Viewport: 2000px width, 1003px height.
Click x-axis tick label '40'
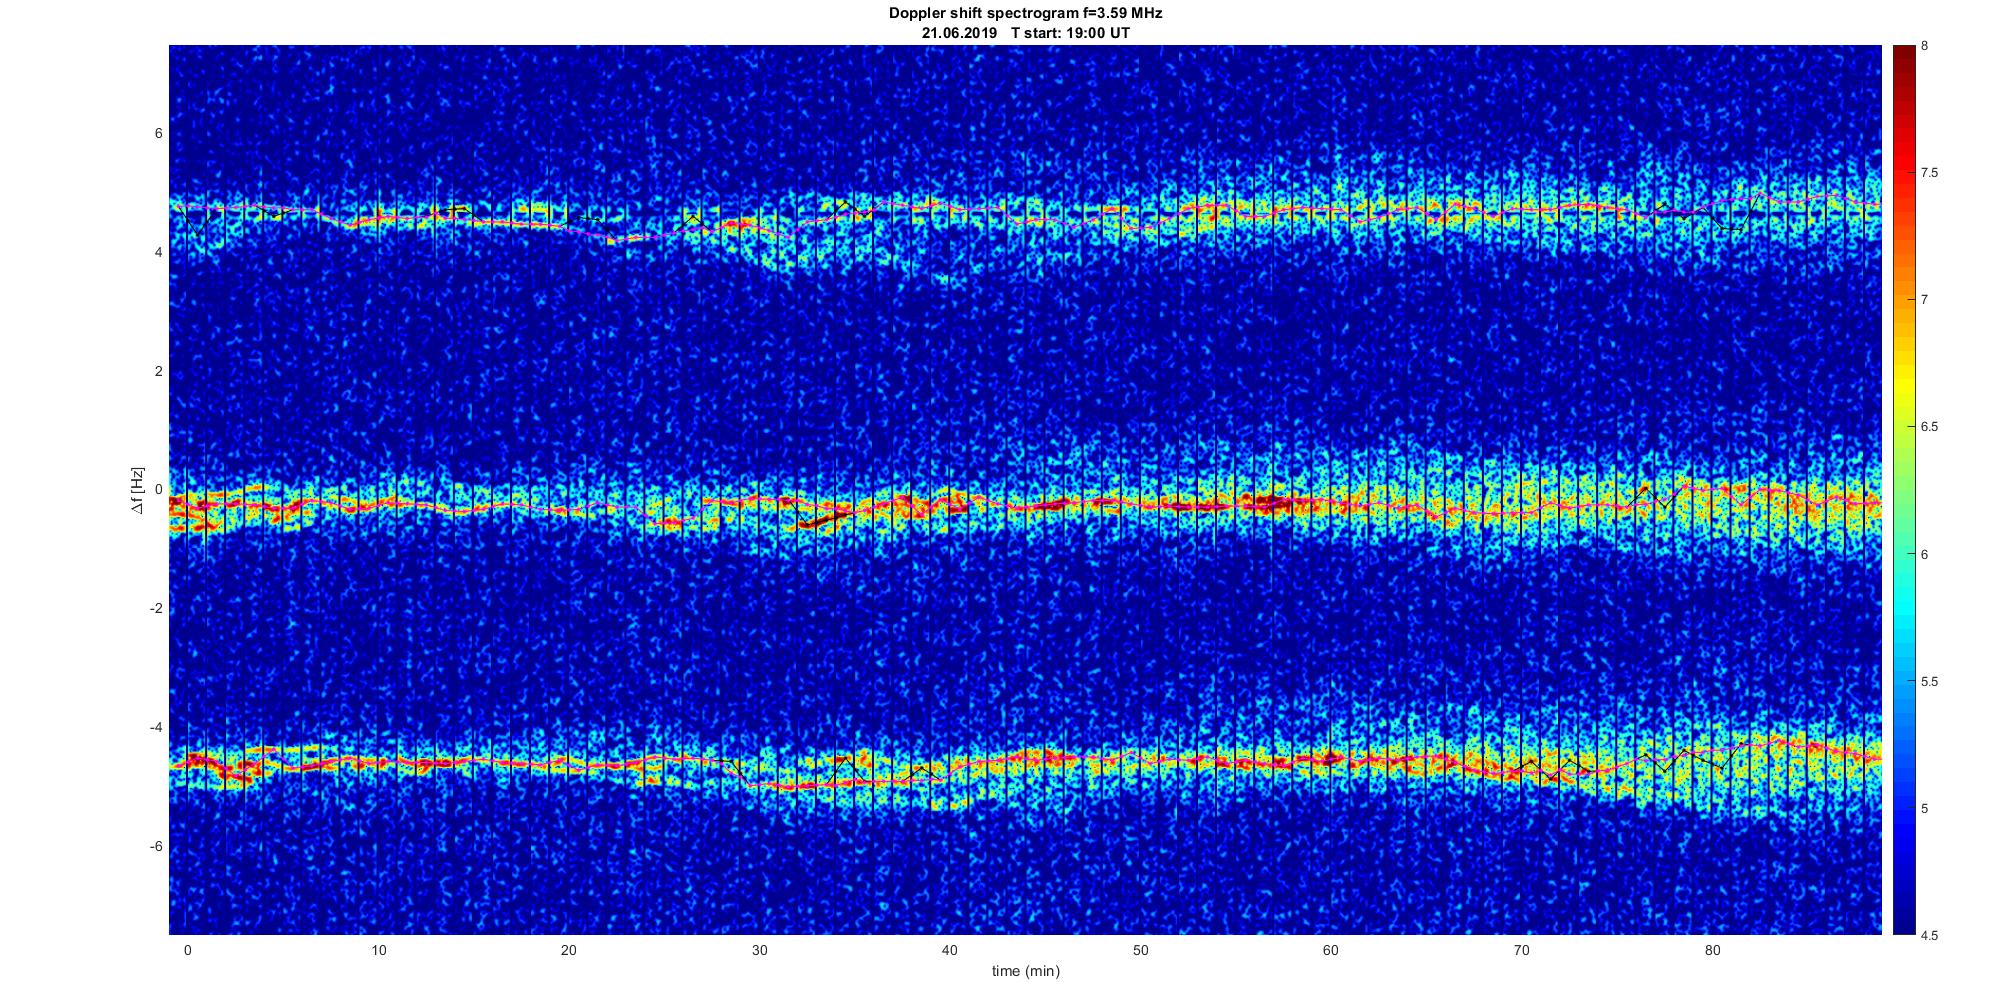(949, 950)
